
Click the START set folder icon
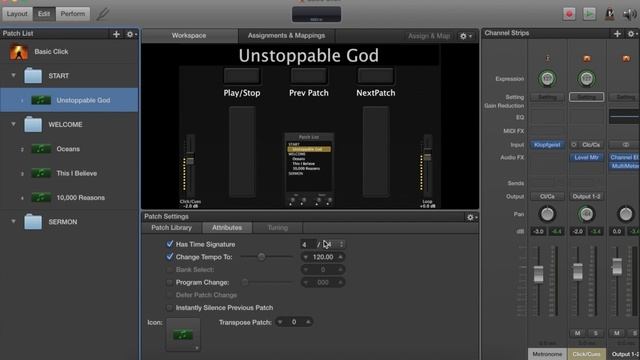33,76
